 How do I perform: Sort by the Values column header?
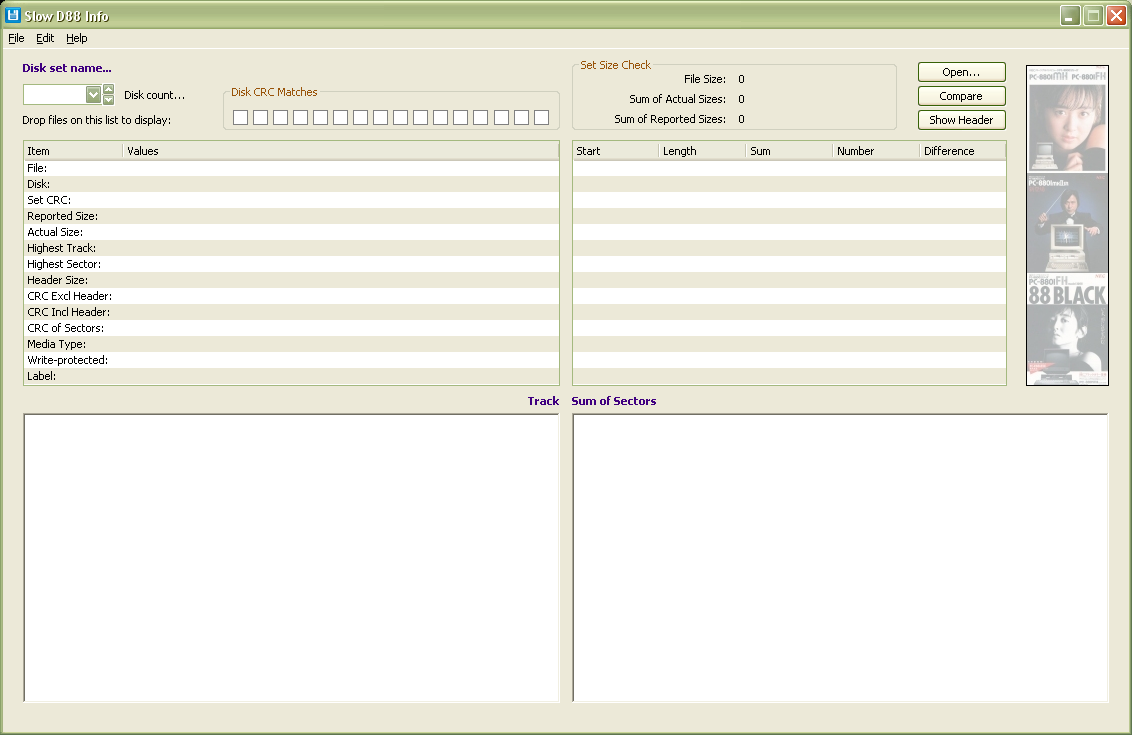coord(340,151)
